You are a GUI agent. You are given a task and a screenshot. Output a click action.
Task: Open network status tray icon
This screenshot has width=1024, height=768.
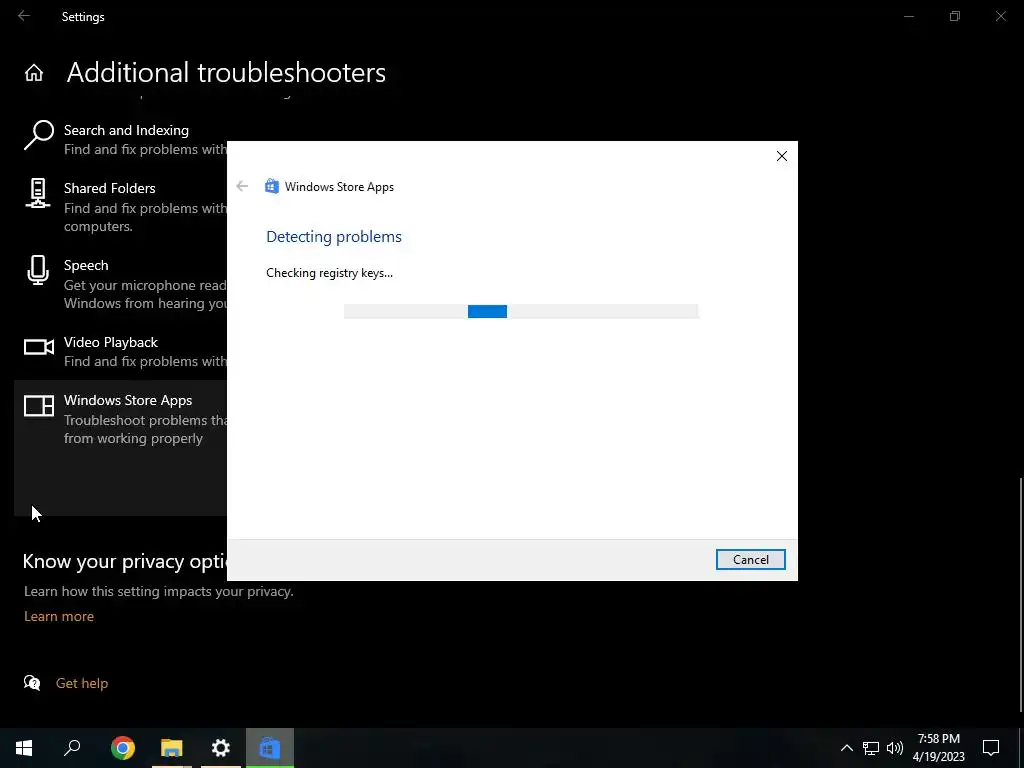[x=871, y=748]
